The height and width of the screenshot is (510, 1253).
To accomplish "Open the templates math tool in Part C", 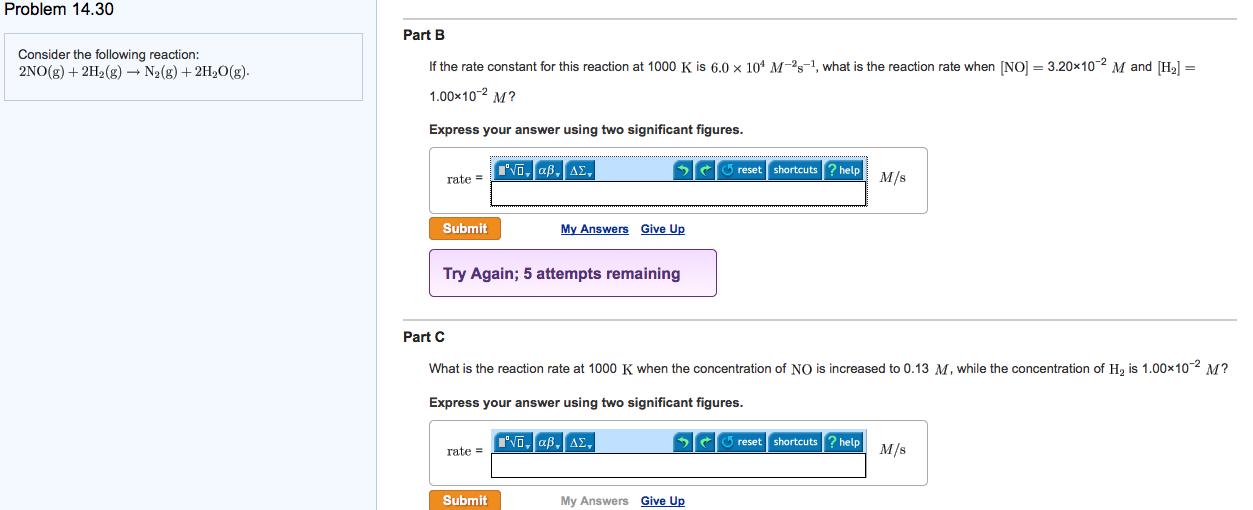I will (x=515, y=442).
